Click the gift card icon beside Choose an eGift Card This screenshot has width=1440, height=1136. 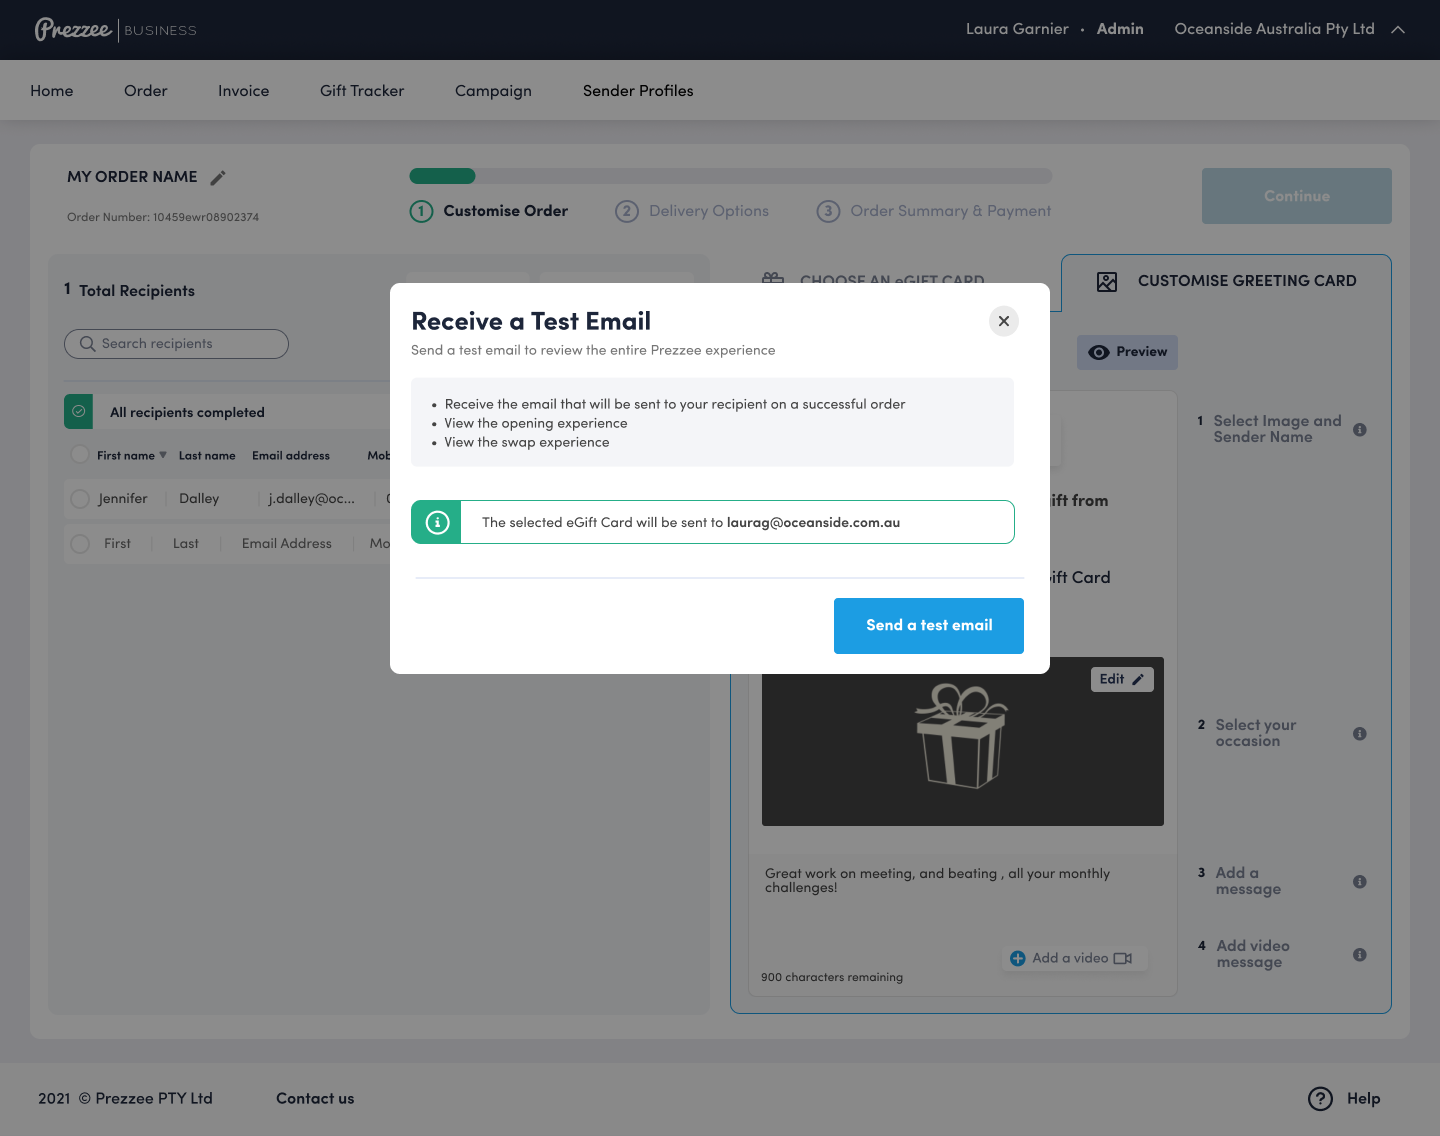pyautogui.click(x=773, y=278)
